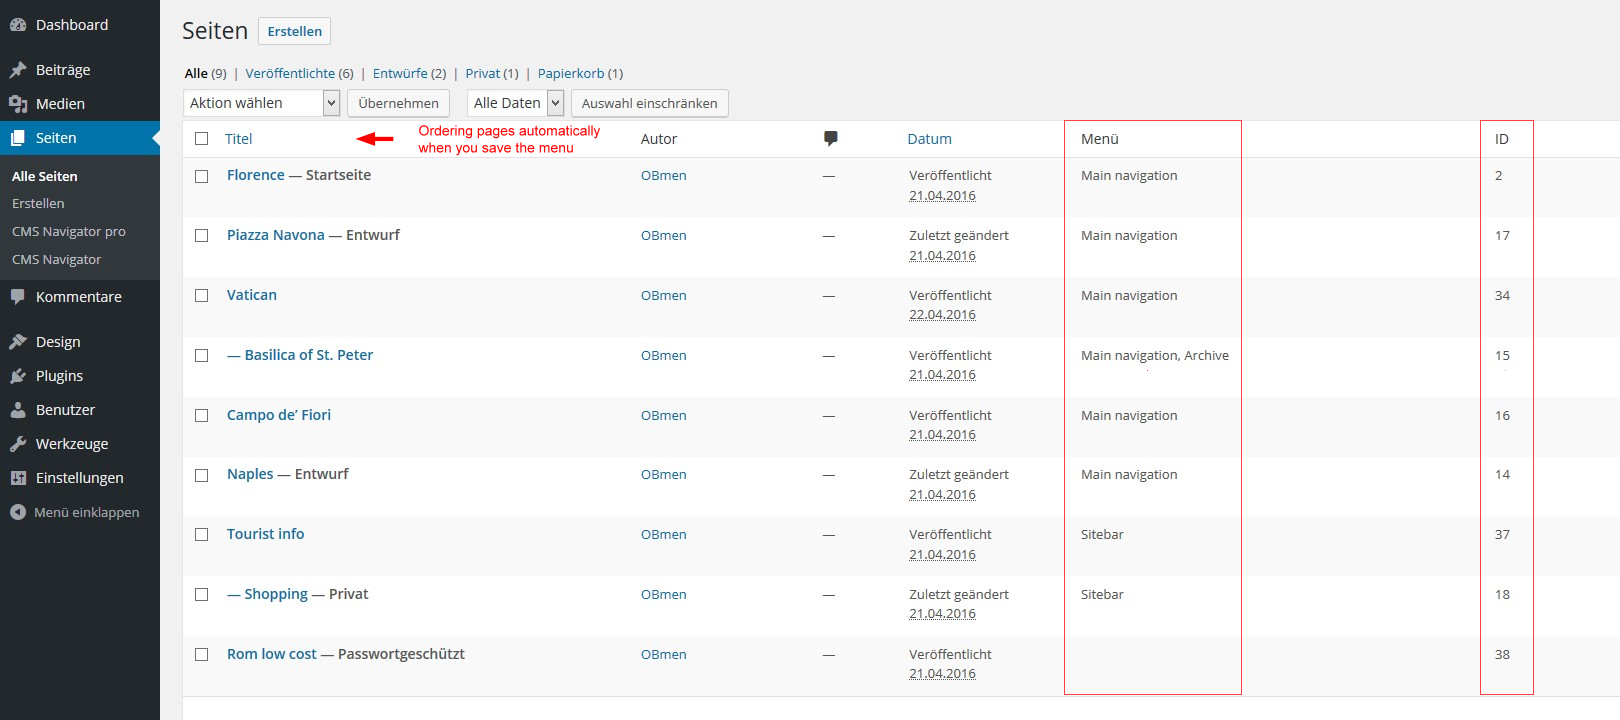Open the Kommentare menu item
This screenshot has height=720, width=1620.
pos(80,297)
